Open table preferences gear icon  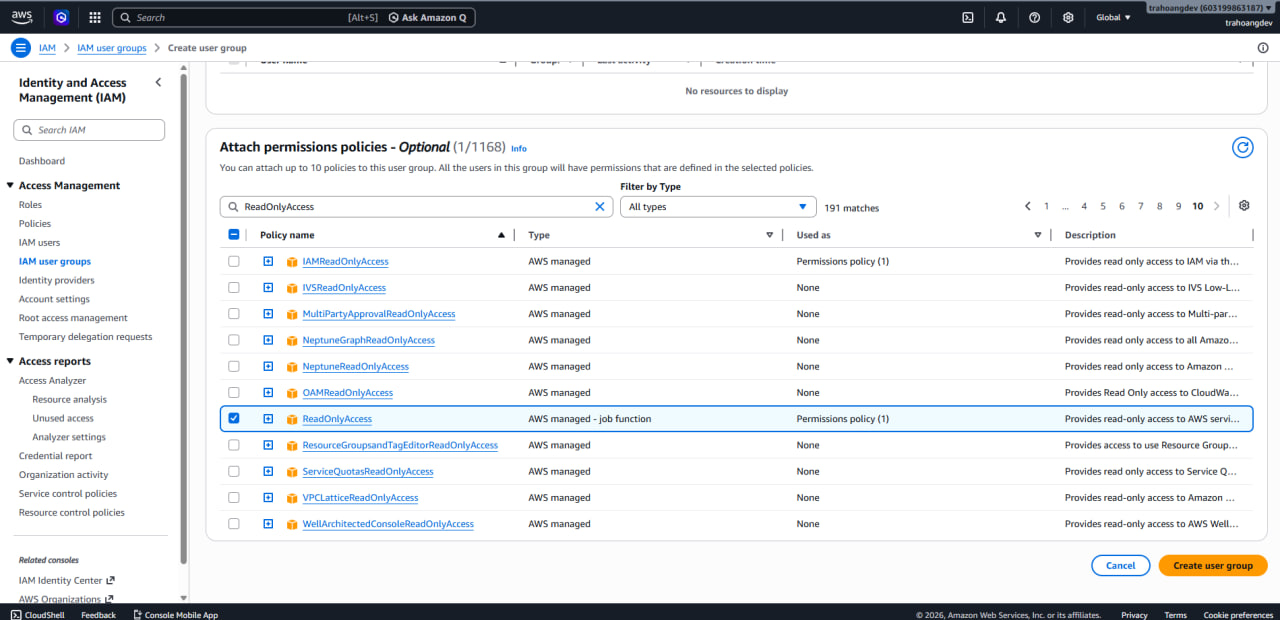coord(1244,206)
